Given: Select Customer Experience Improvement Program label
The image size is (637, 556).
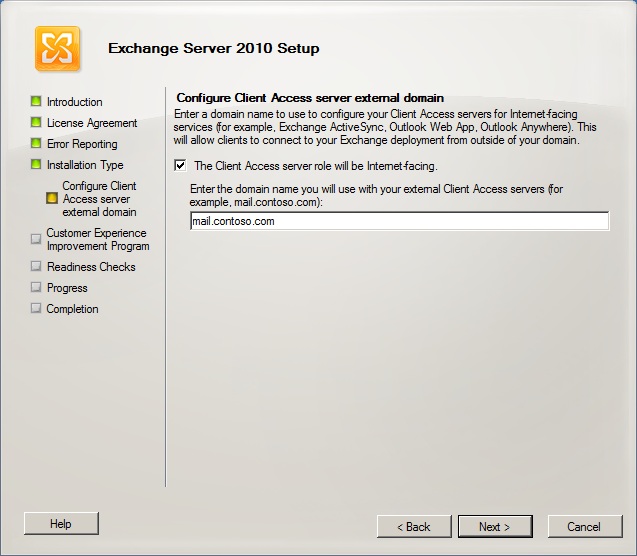Looking at the screenshot, I should click(98, 239).
